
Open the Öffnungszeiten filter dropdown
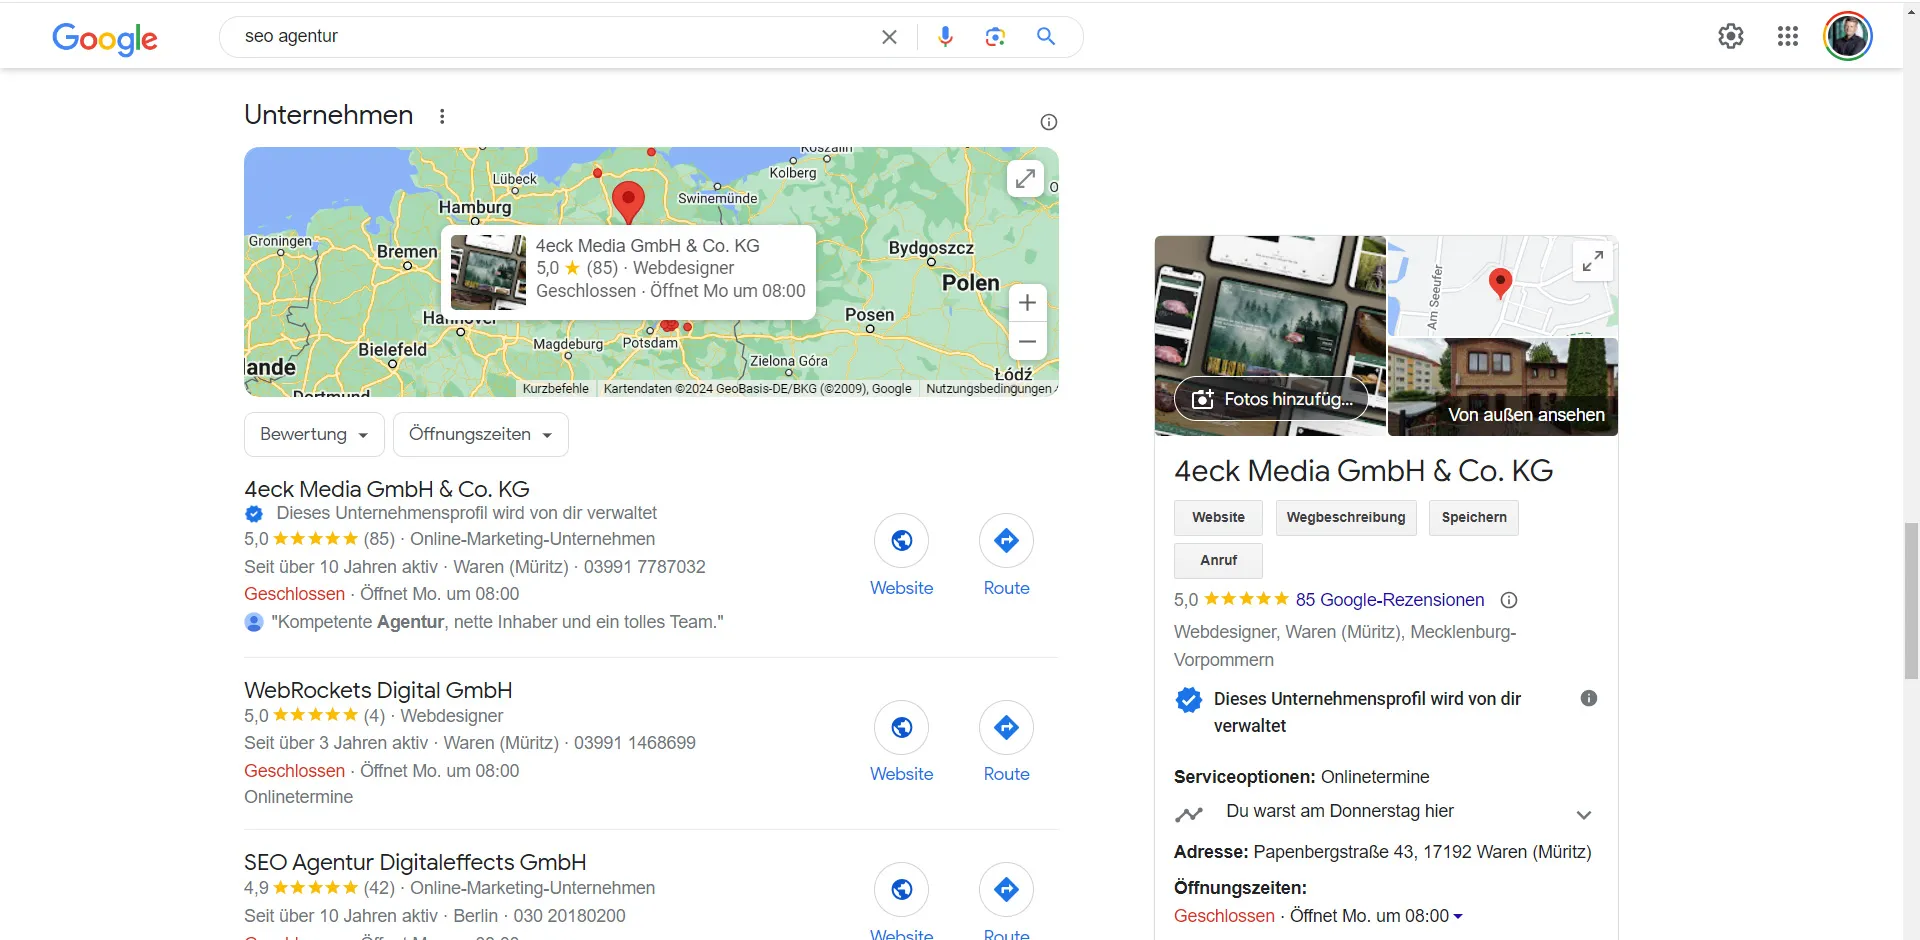(481, 435)
